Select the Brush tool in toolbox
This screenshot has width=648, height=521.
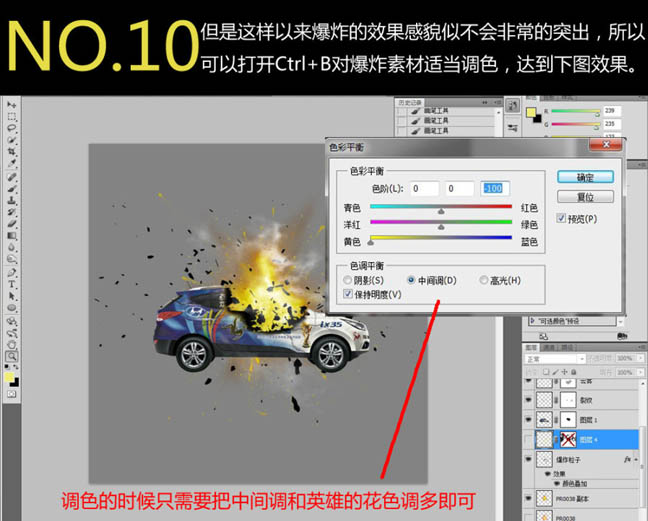(12, 189)
